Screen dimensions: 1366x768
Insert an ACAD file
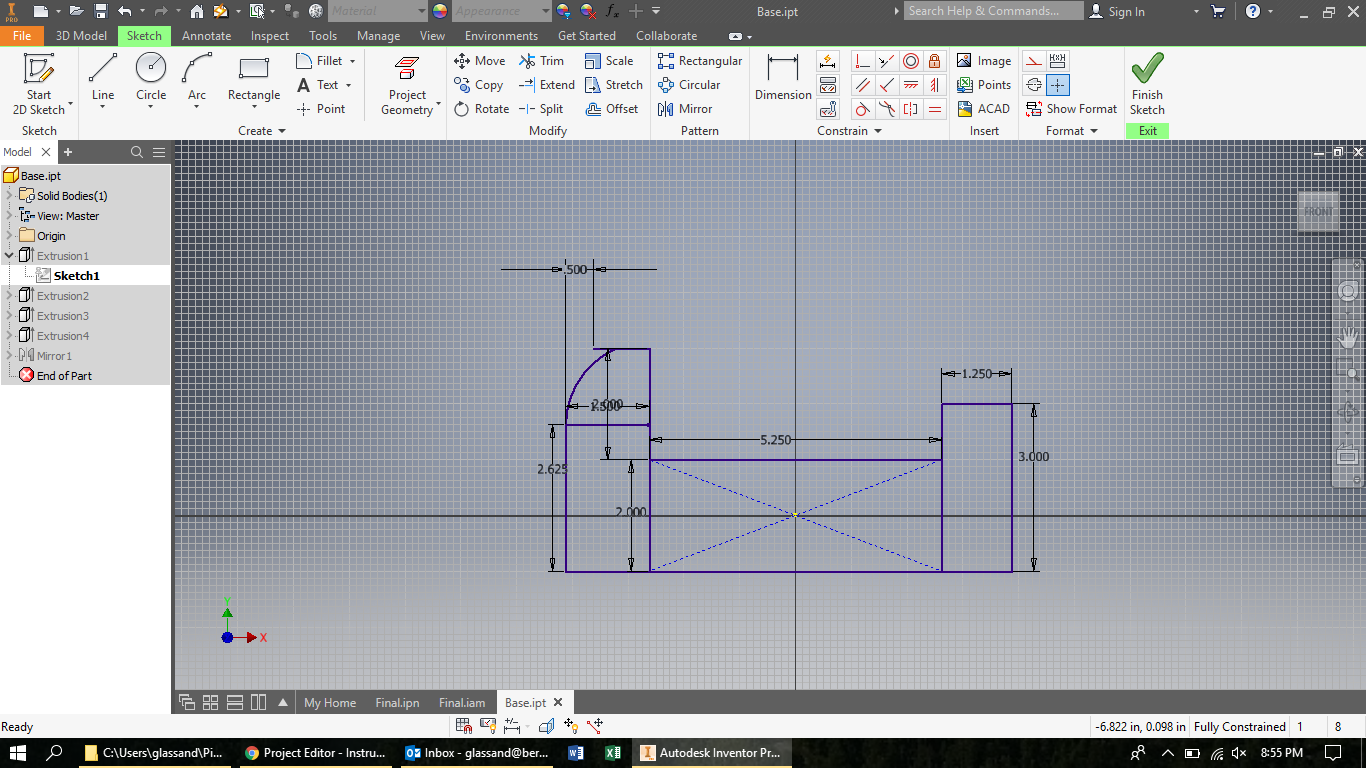pyautogui.click(x=983, y=109)
